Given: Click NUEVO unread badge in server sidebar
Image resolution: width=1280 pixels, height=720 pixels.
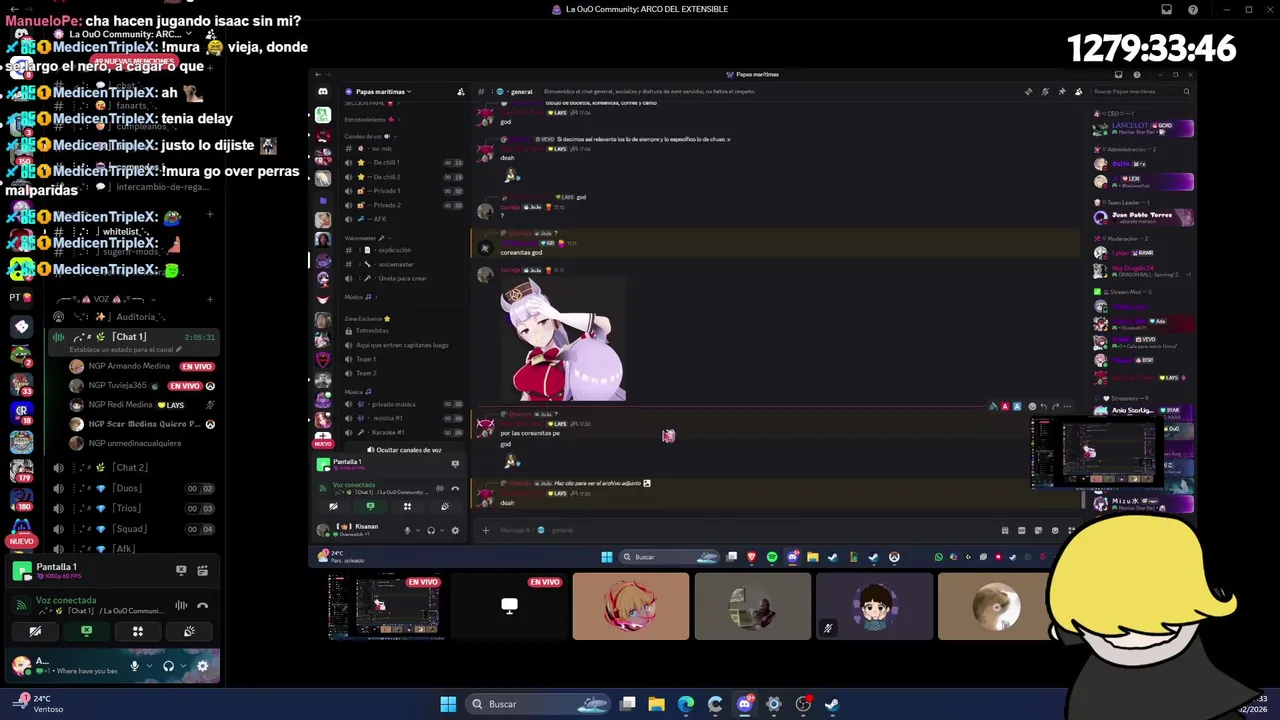Looking at the screenshot, I should pyautogui.click(x=21, y=541).
